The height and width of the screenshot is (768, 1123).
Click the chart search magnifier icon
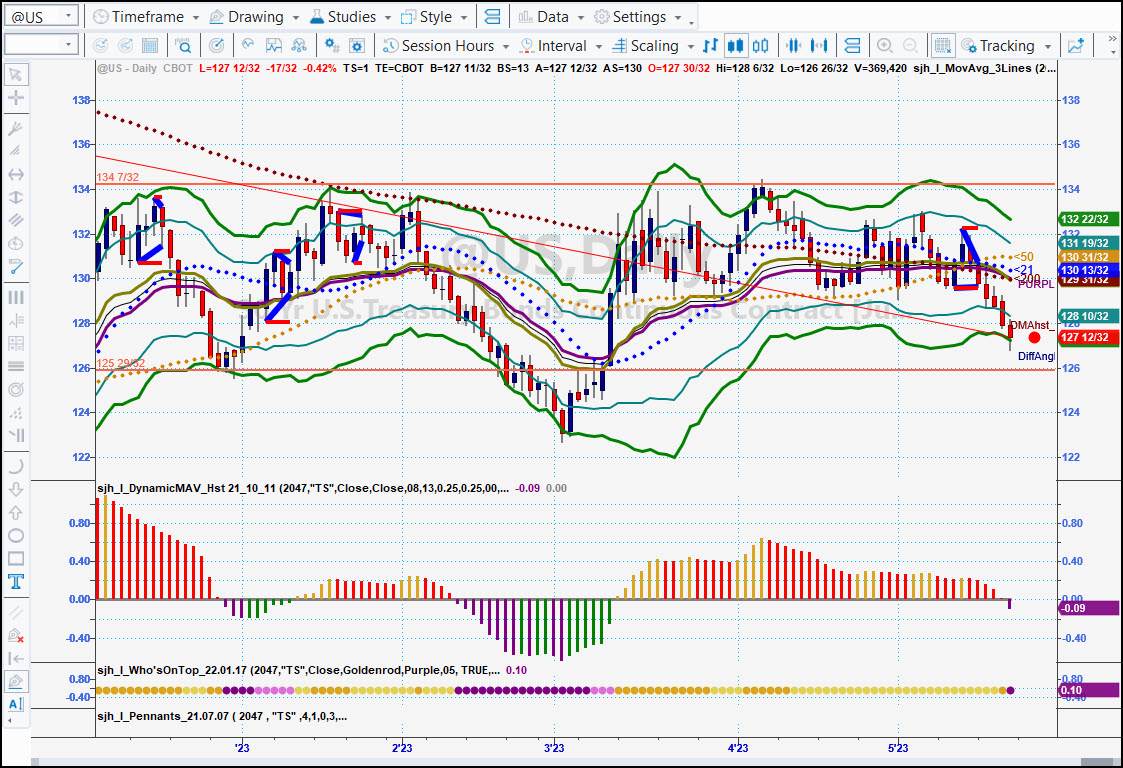[183, 46]
